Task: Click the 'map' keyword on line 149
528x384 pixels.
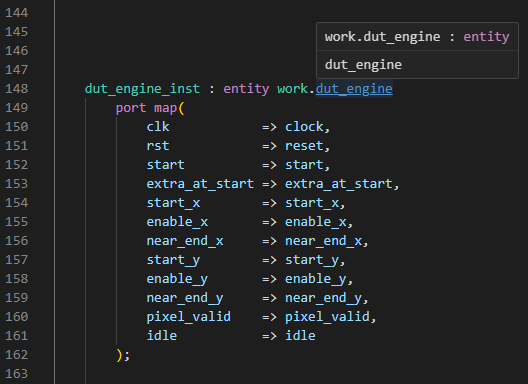Action: coord(165,108)
